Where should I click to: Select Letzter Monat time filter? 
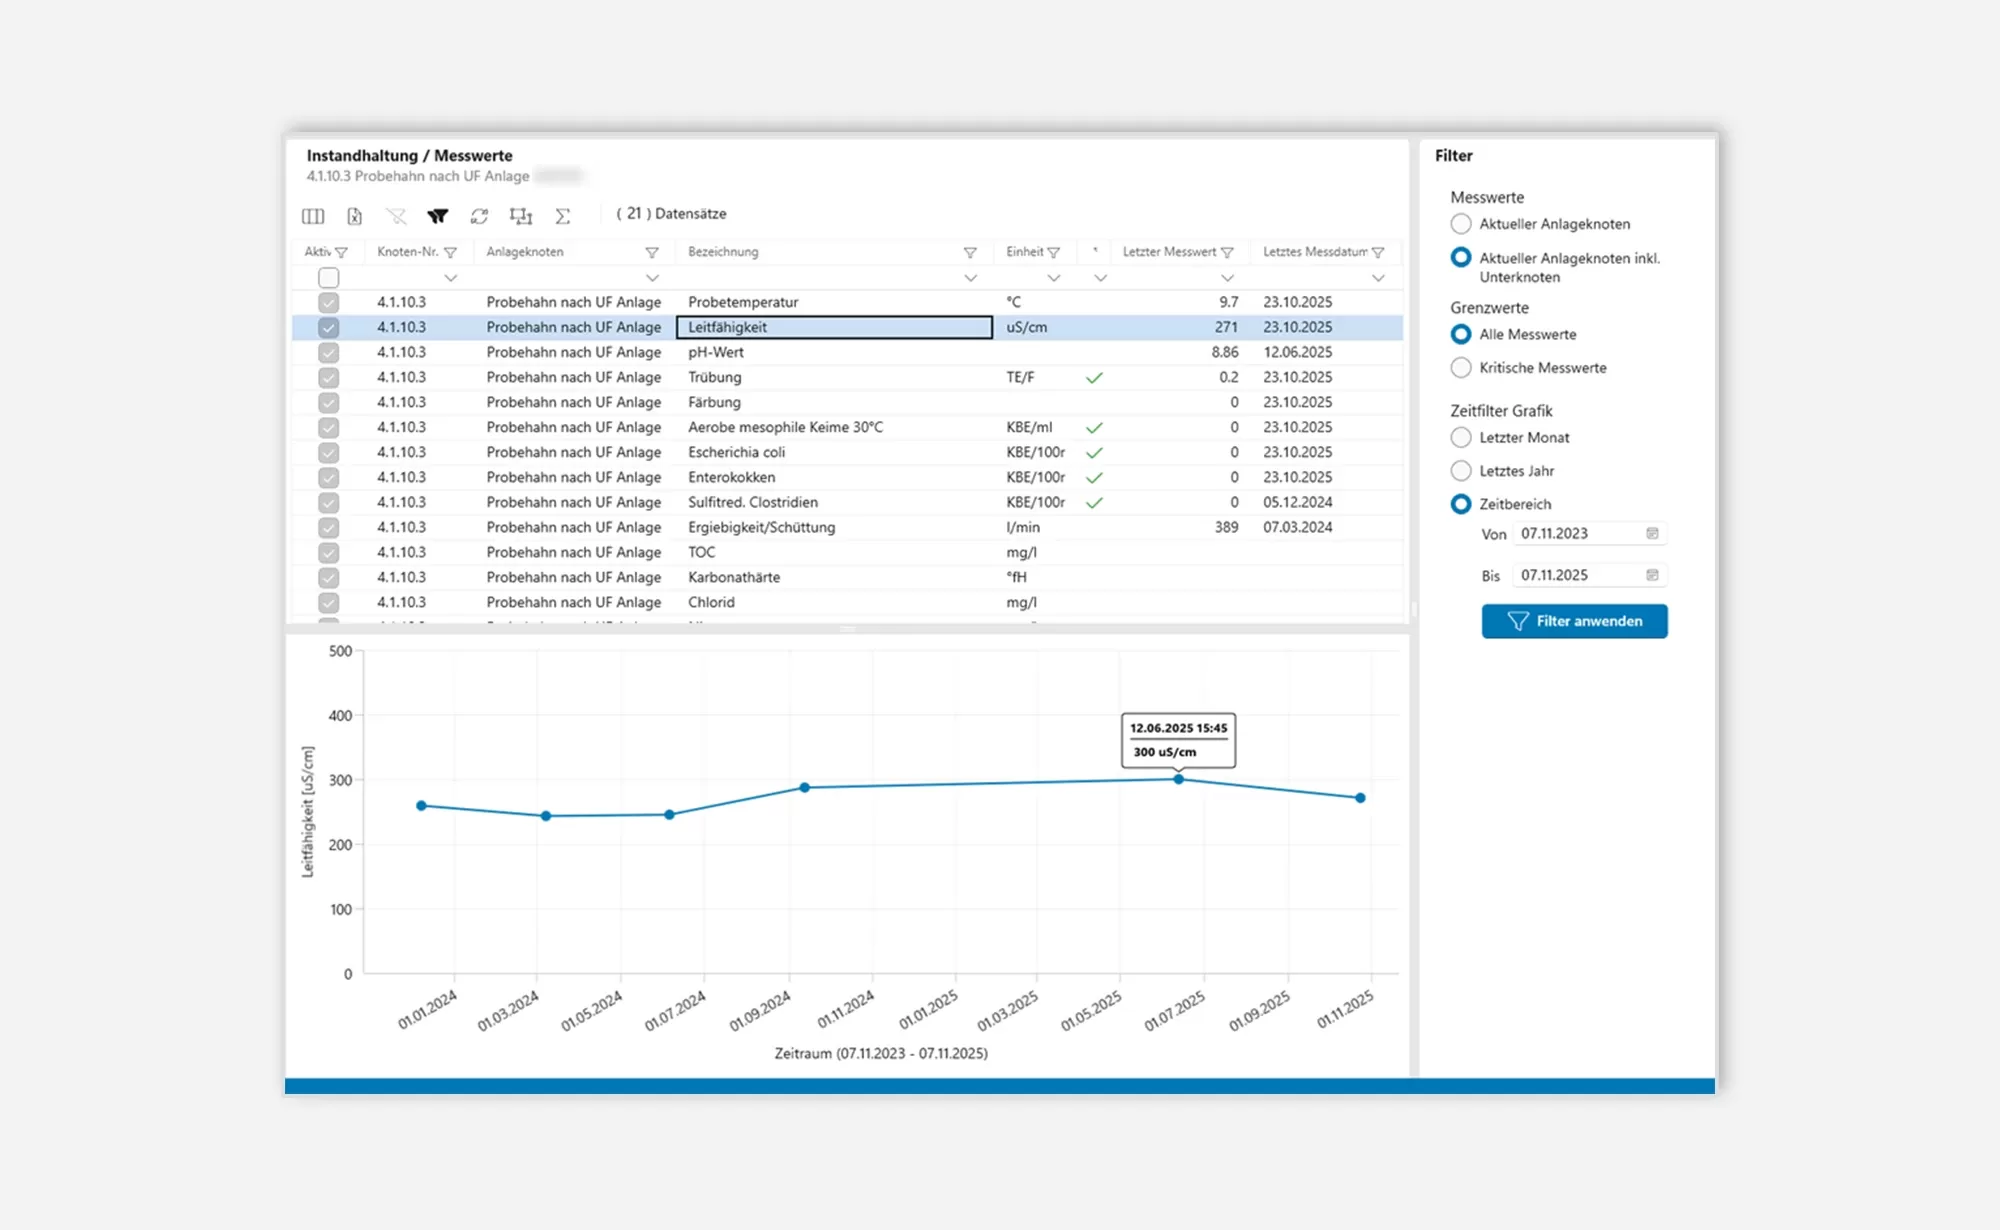pos(1461,438)
